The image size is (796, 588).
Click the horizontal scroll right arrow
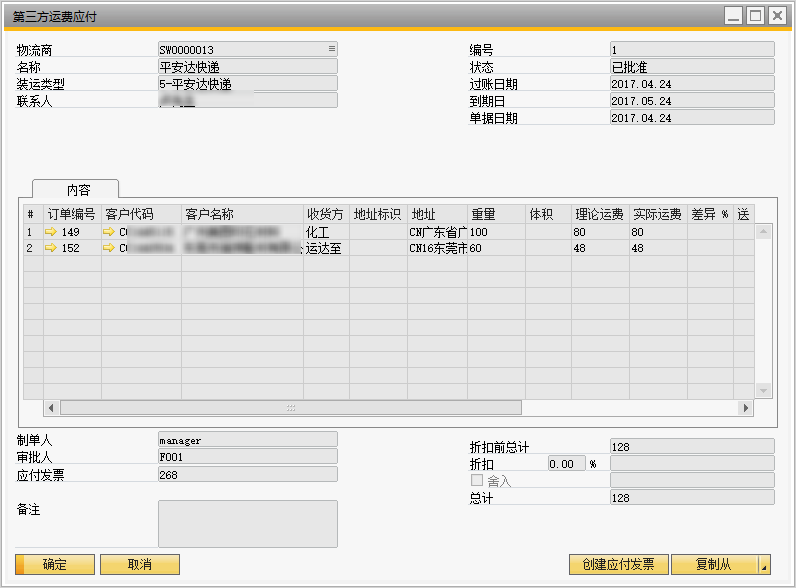(744, 408)
